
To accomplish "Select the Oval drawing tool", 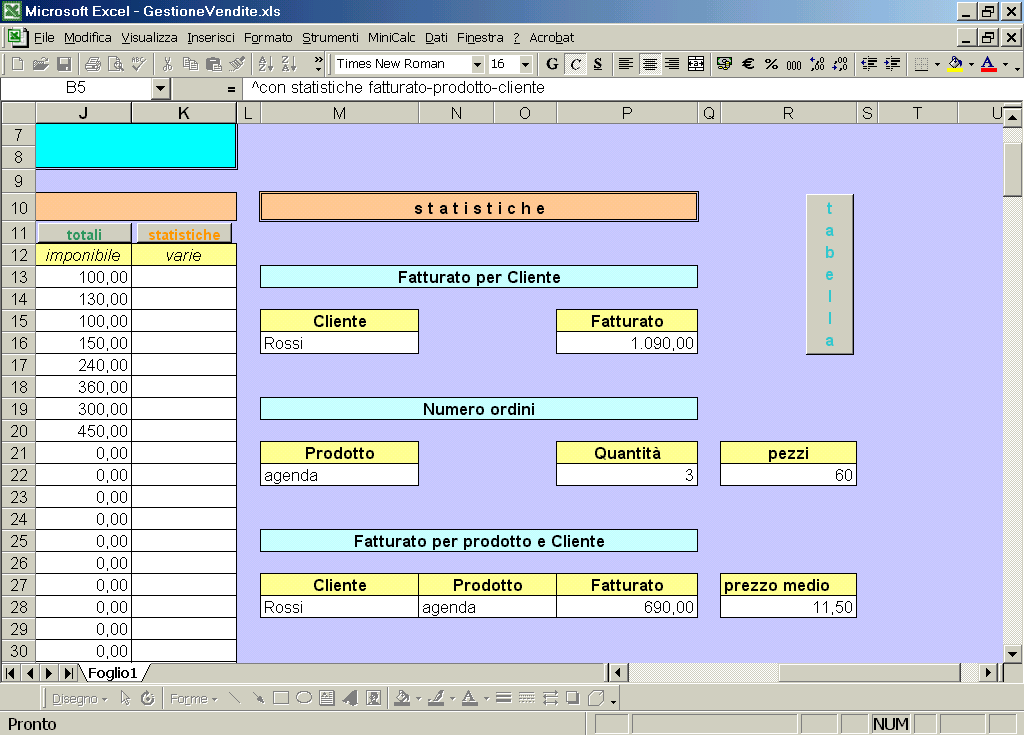I will (x=304, y=698).
